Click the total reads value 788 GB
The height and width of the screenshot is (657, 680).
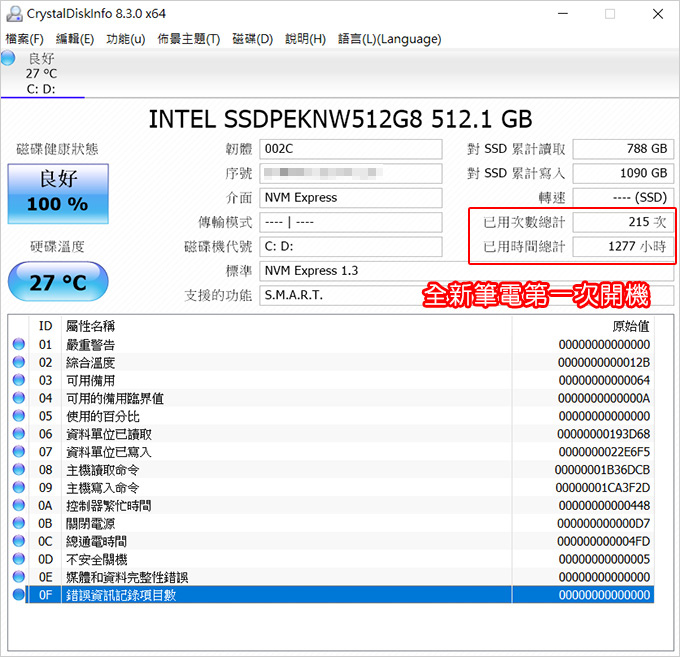pos(623,149)
